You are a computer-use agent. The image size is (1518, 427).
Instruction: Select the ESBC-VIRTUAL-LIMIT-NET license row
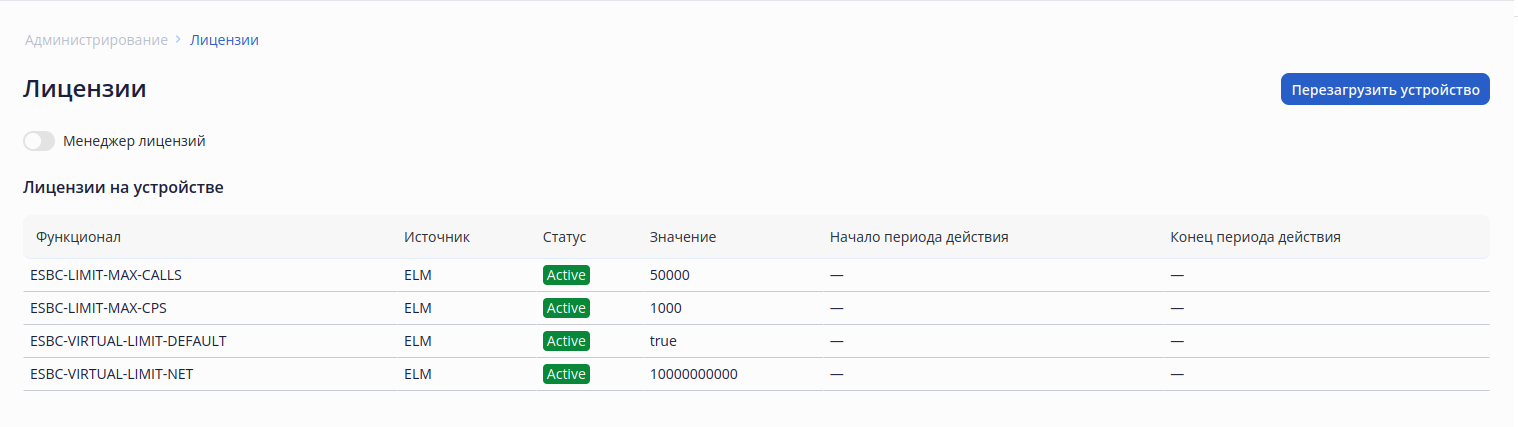113,374
